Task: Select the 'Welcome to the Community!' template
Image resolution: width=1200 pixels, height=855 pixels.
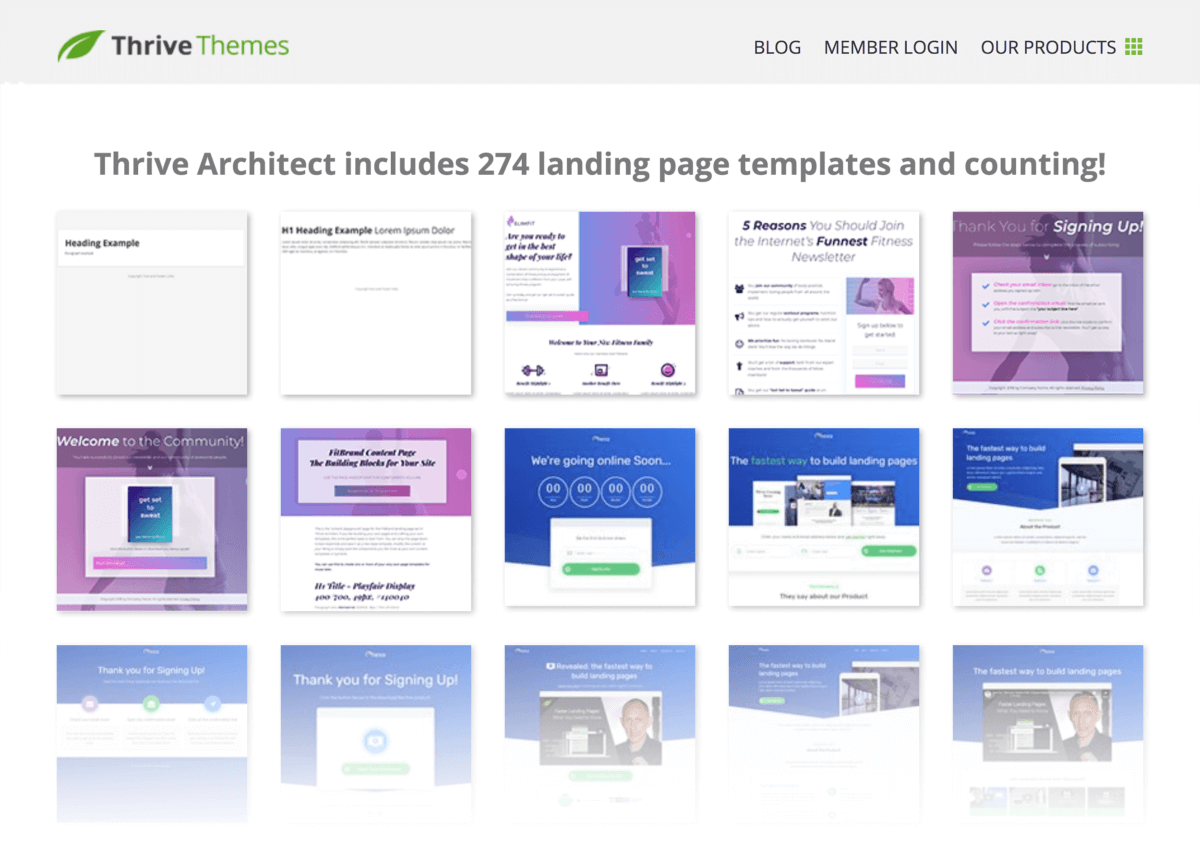Action: click(x=151, y=519)
